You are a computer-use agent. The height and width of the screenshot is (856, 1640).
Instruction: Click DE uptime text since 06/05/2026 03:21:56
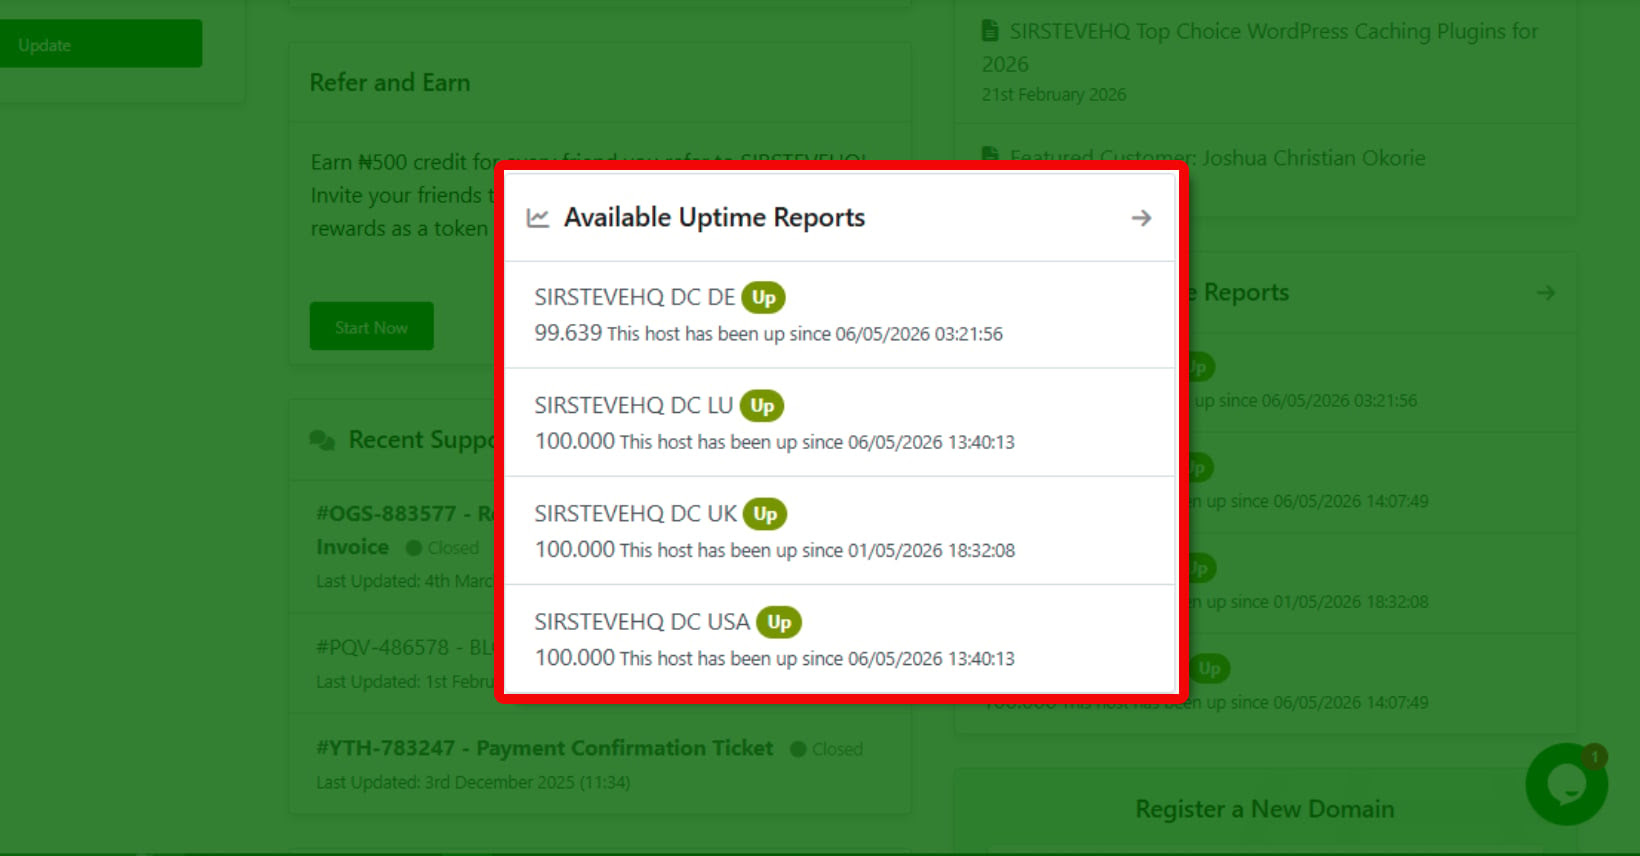pos(805,334)
